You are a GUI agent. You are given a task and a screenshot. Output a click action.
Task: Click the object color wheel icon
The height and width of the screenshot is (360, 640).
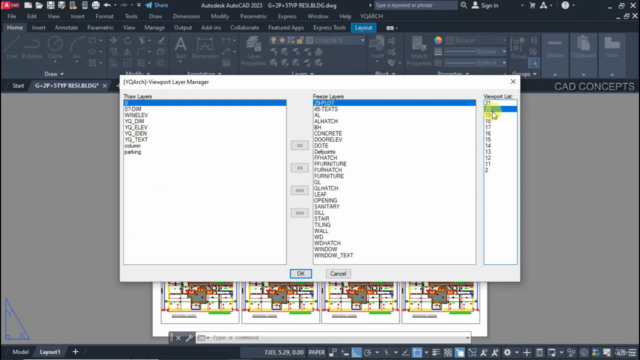point(438,40)
